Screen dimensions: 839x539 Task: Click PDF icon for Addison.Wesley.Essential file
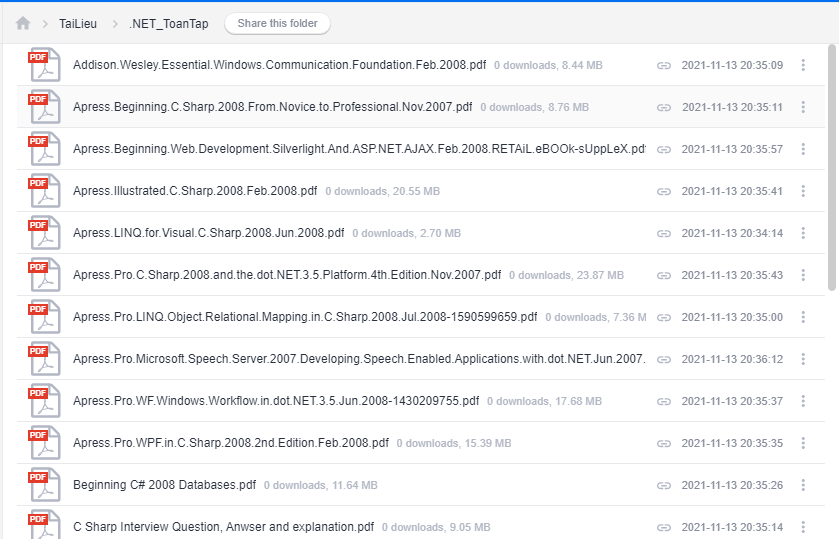click(x=44, y=65)
